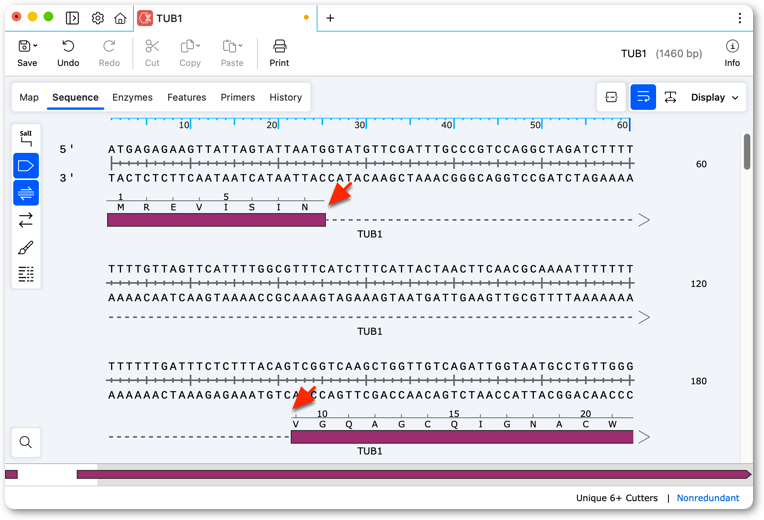764x520 pixels.
Task: Click the opposing arrows side icon
Action: click(26, 220)
